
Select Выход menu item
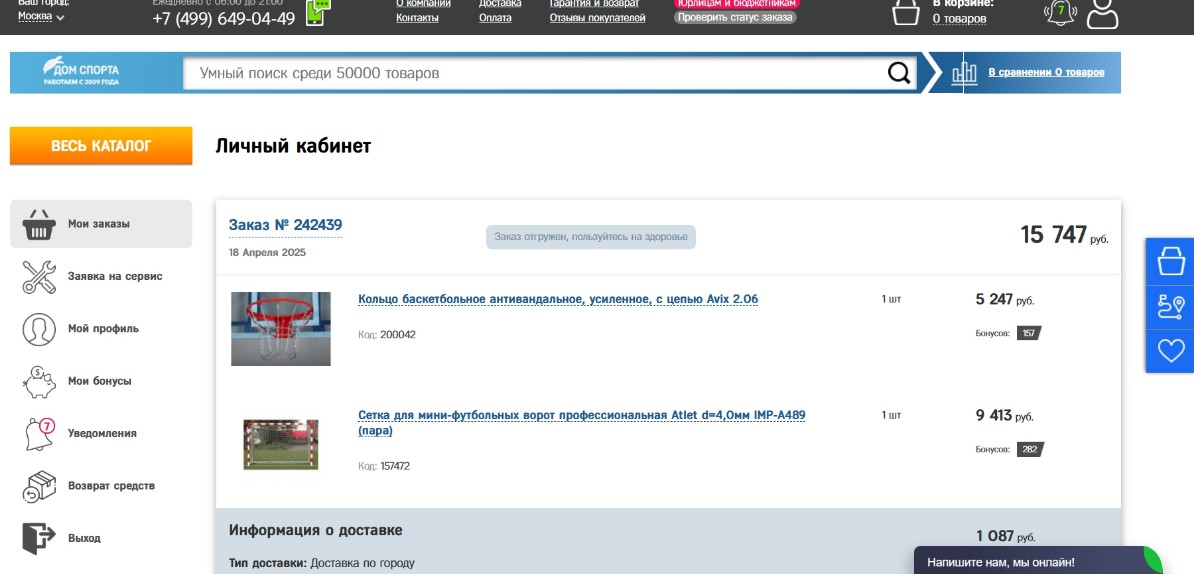pos(84,538)
